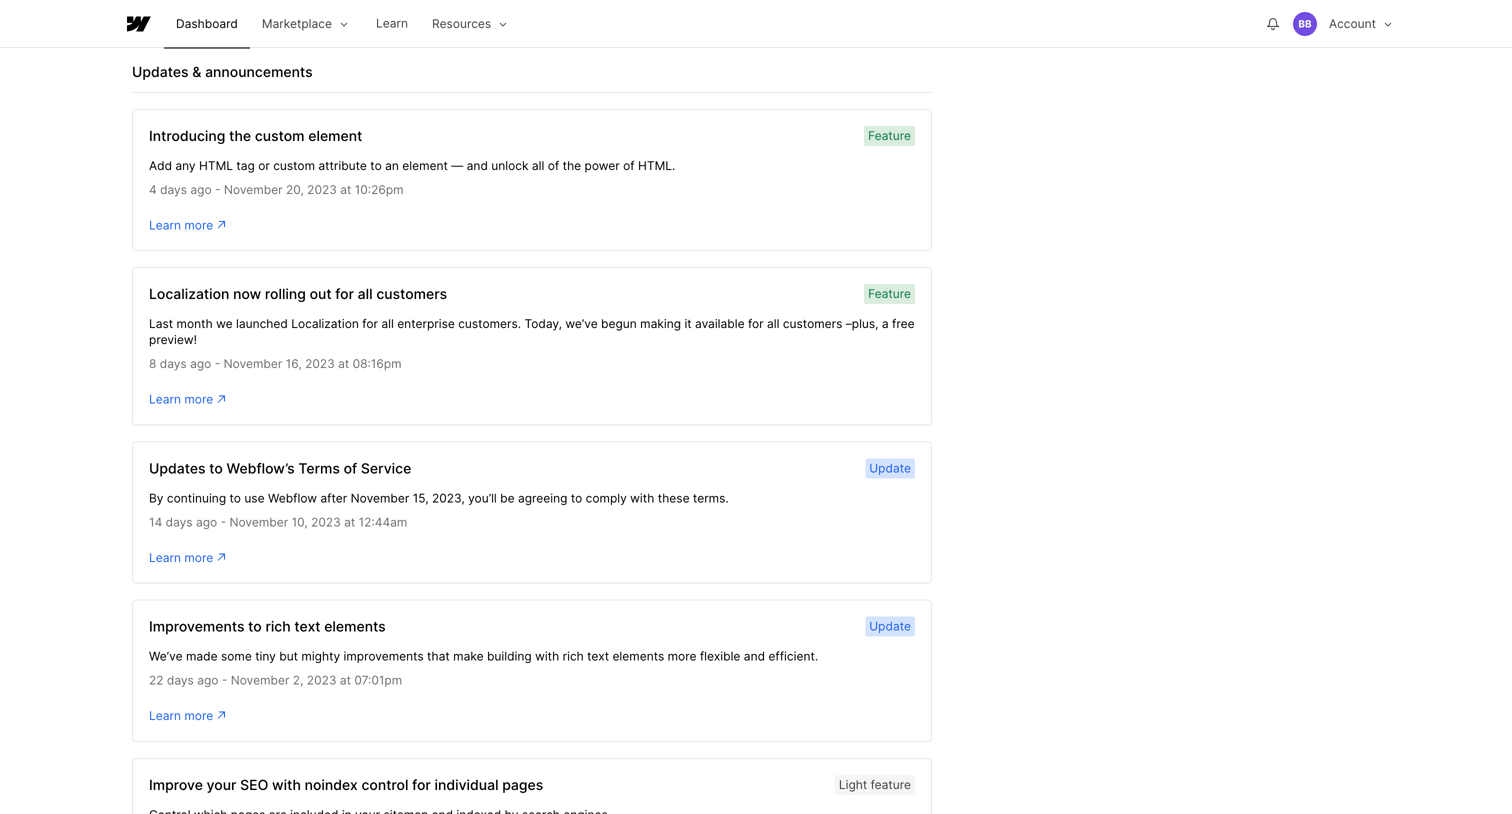Open the Account dropdown
Viewport: 1512px width, 814px height.
(x=1360, y=24)
